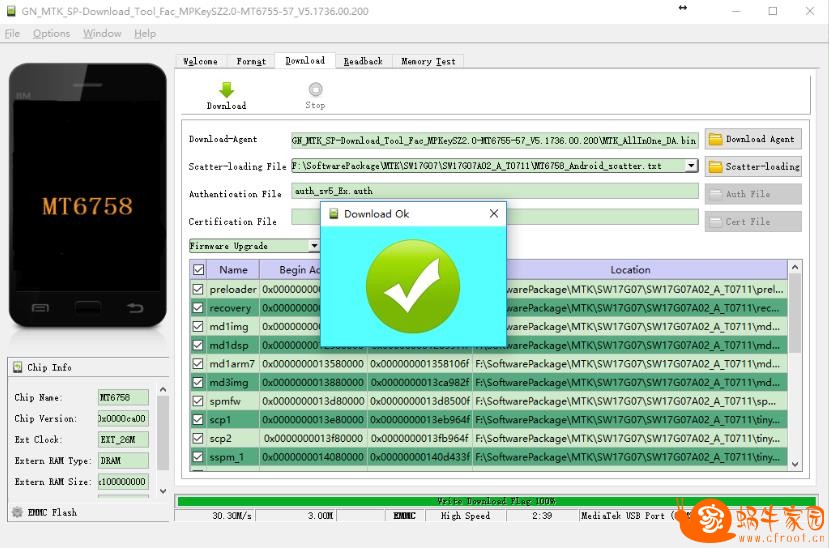Click begin address 0x0000000013880000 of md3img

coord(313,382)
